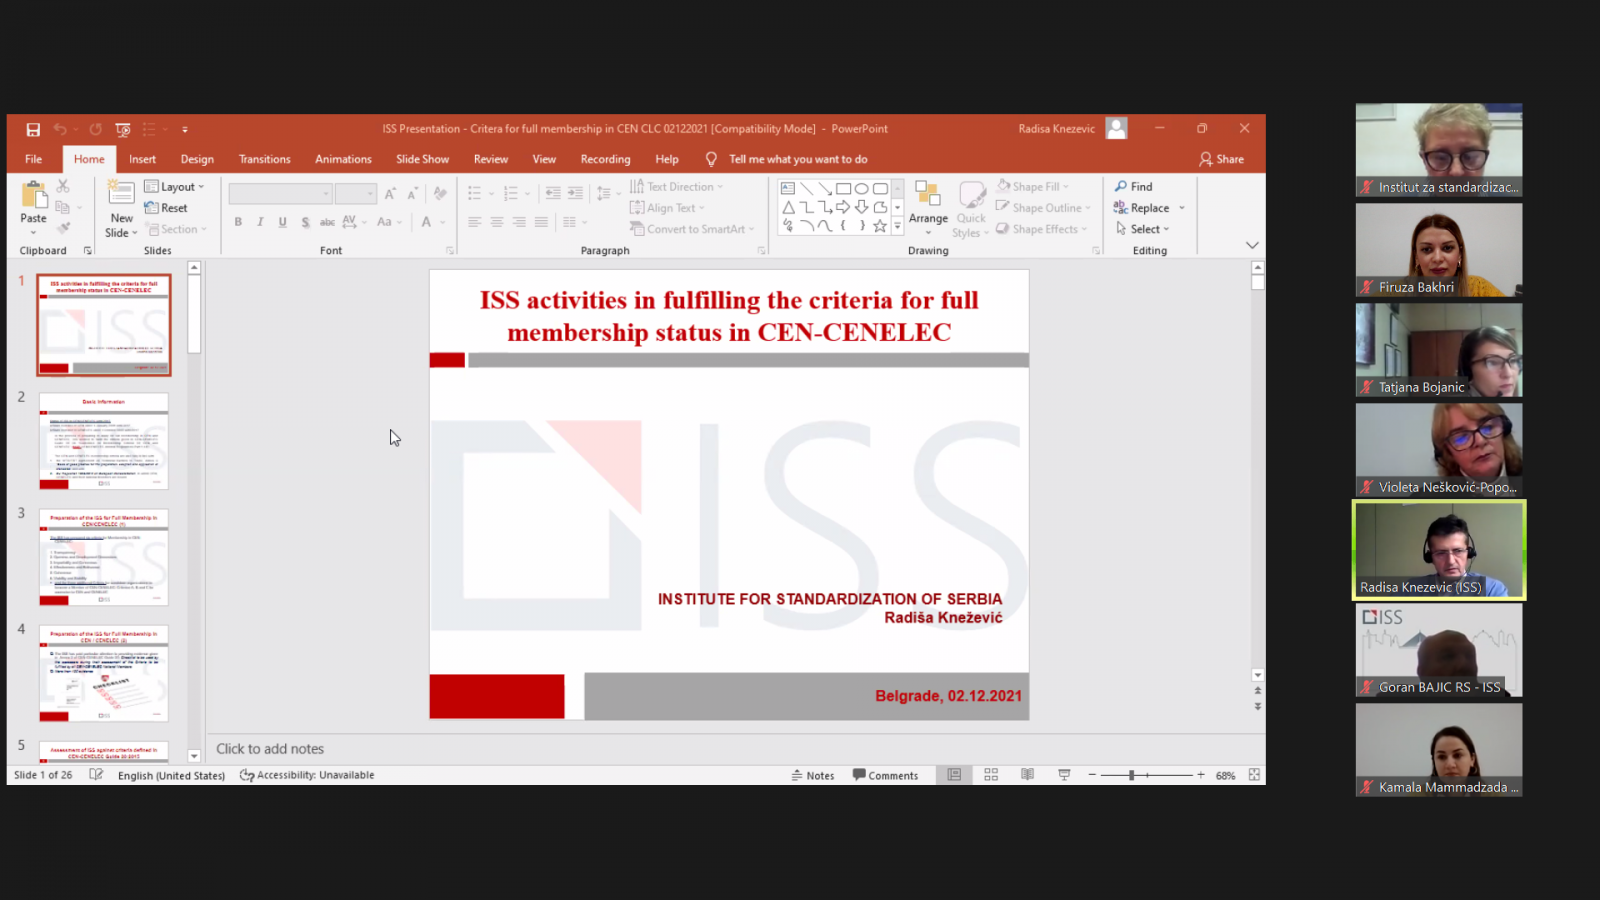The height and width of the screenshot is (900, 1600).
Task: Click Replace in the Editing group
Action: (x=1142, y=208)
